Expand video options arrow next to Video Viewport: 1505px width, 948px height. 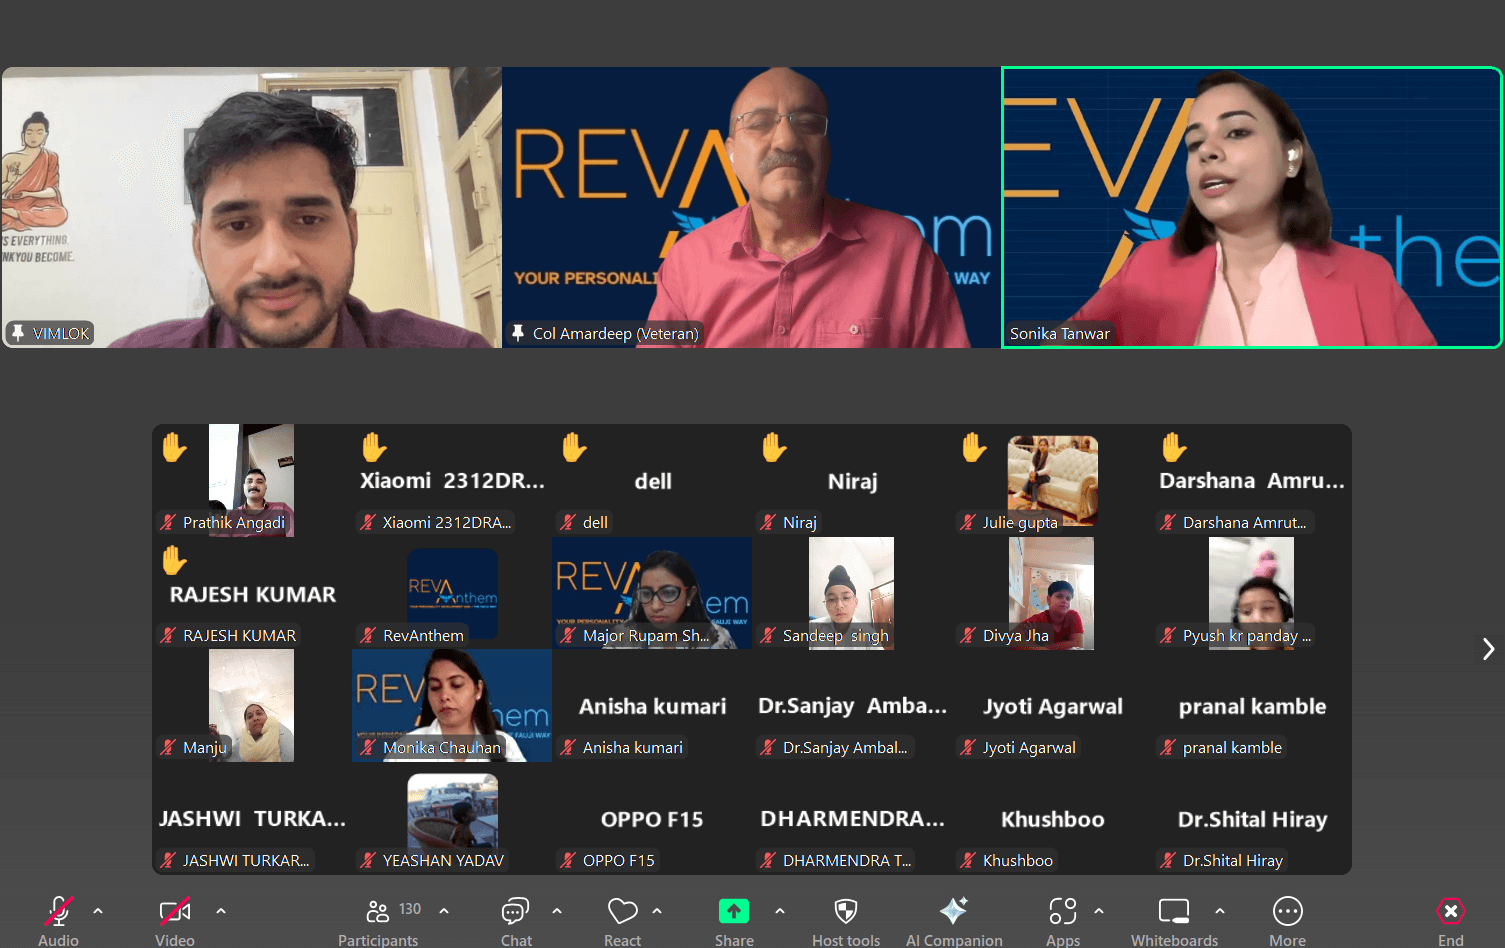(x=221, y=911)
